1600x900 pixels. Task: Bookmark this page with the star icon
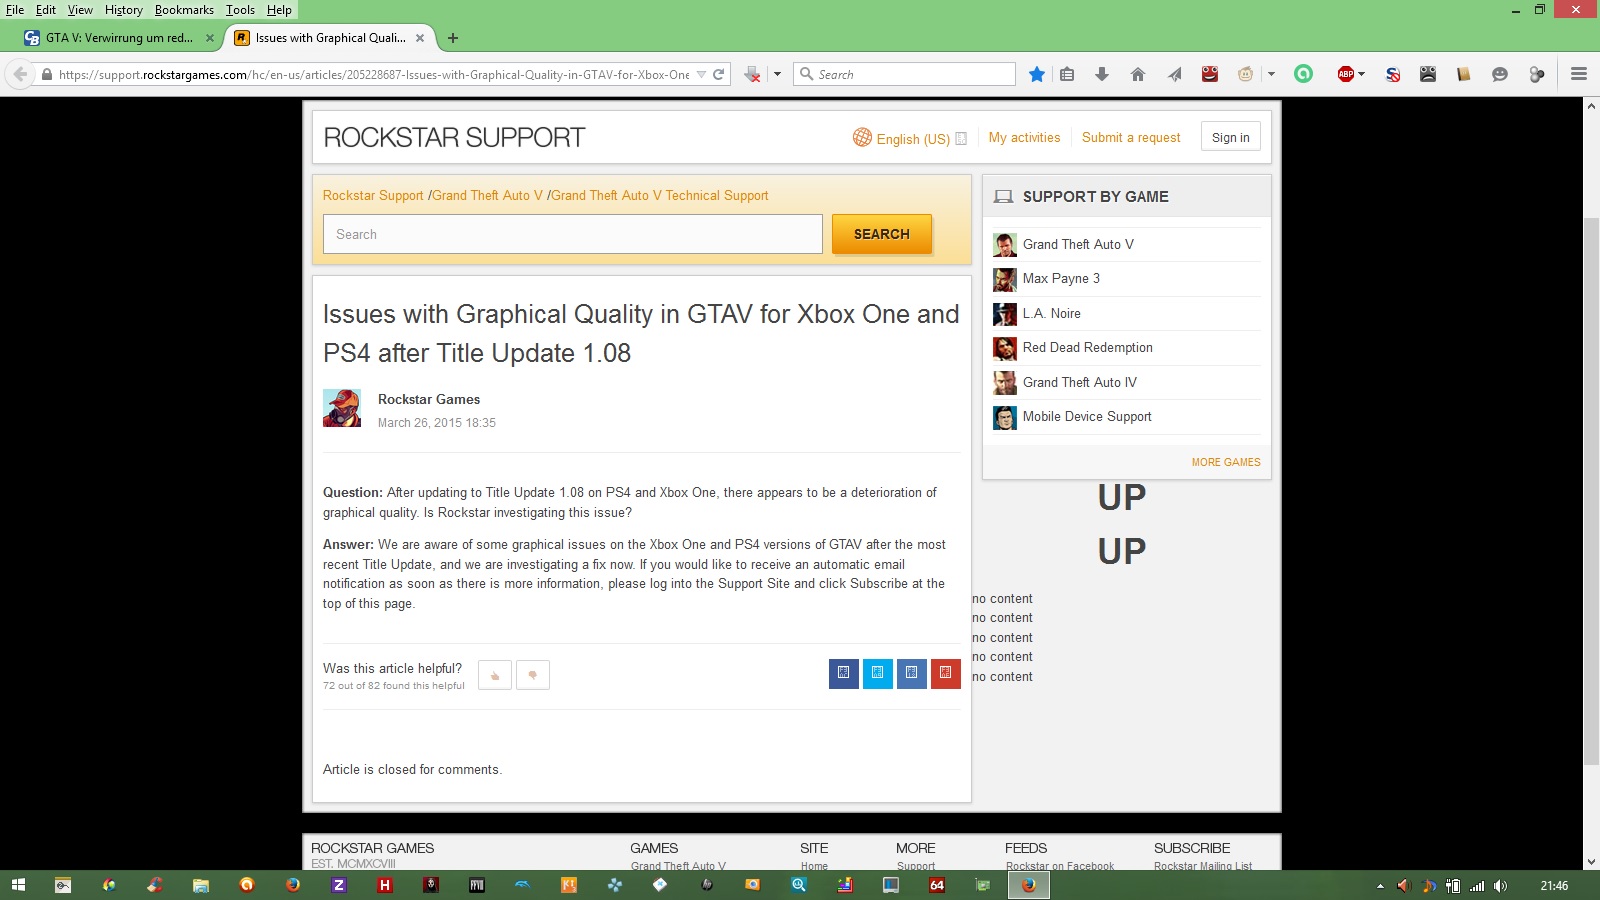[x=1037, y=74]
